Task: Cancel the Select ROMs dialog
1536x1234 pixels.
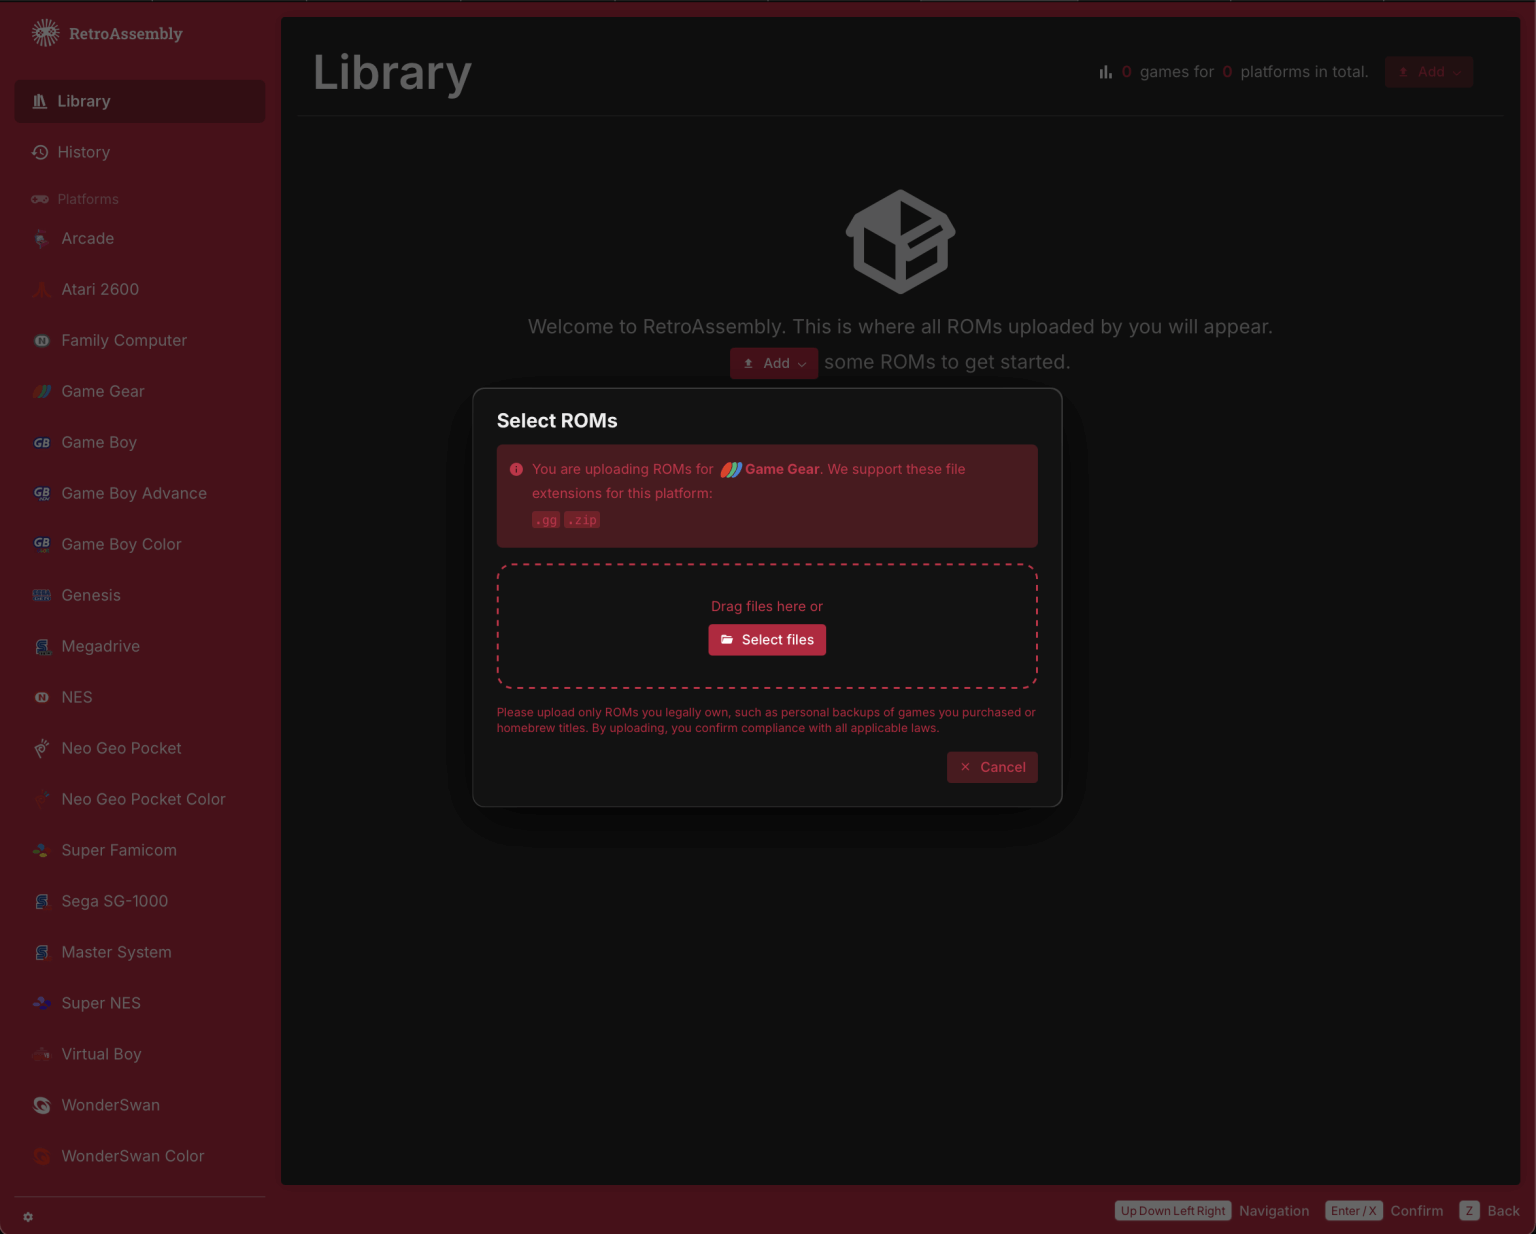Action: pos(992,767)
